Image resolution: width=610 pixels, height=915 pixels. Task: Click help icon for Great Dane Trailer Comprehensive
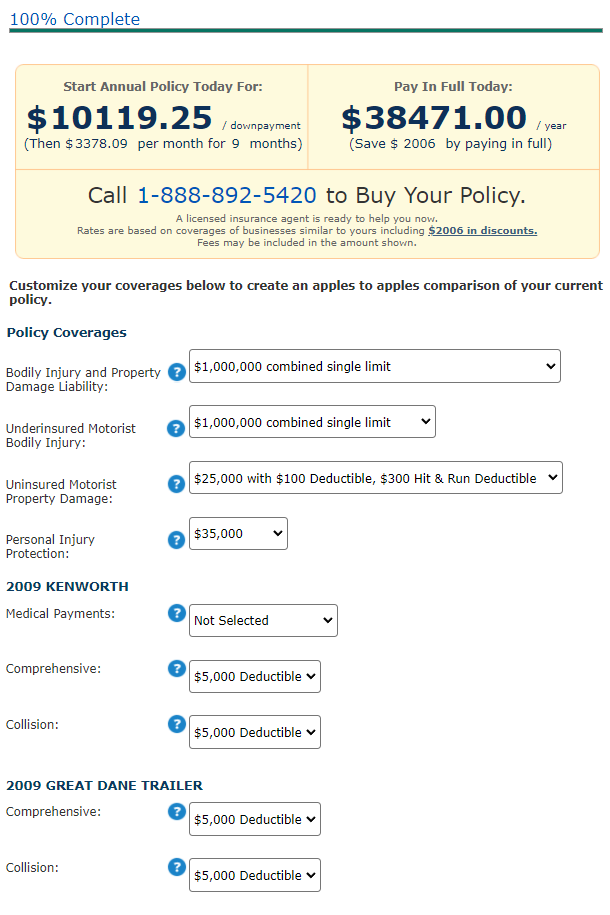pyautogui.click(x=176, y=811)
